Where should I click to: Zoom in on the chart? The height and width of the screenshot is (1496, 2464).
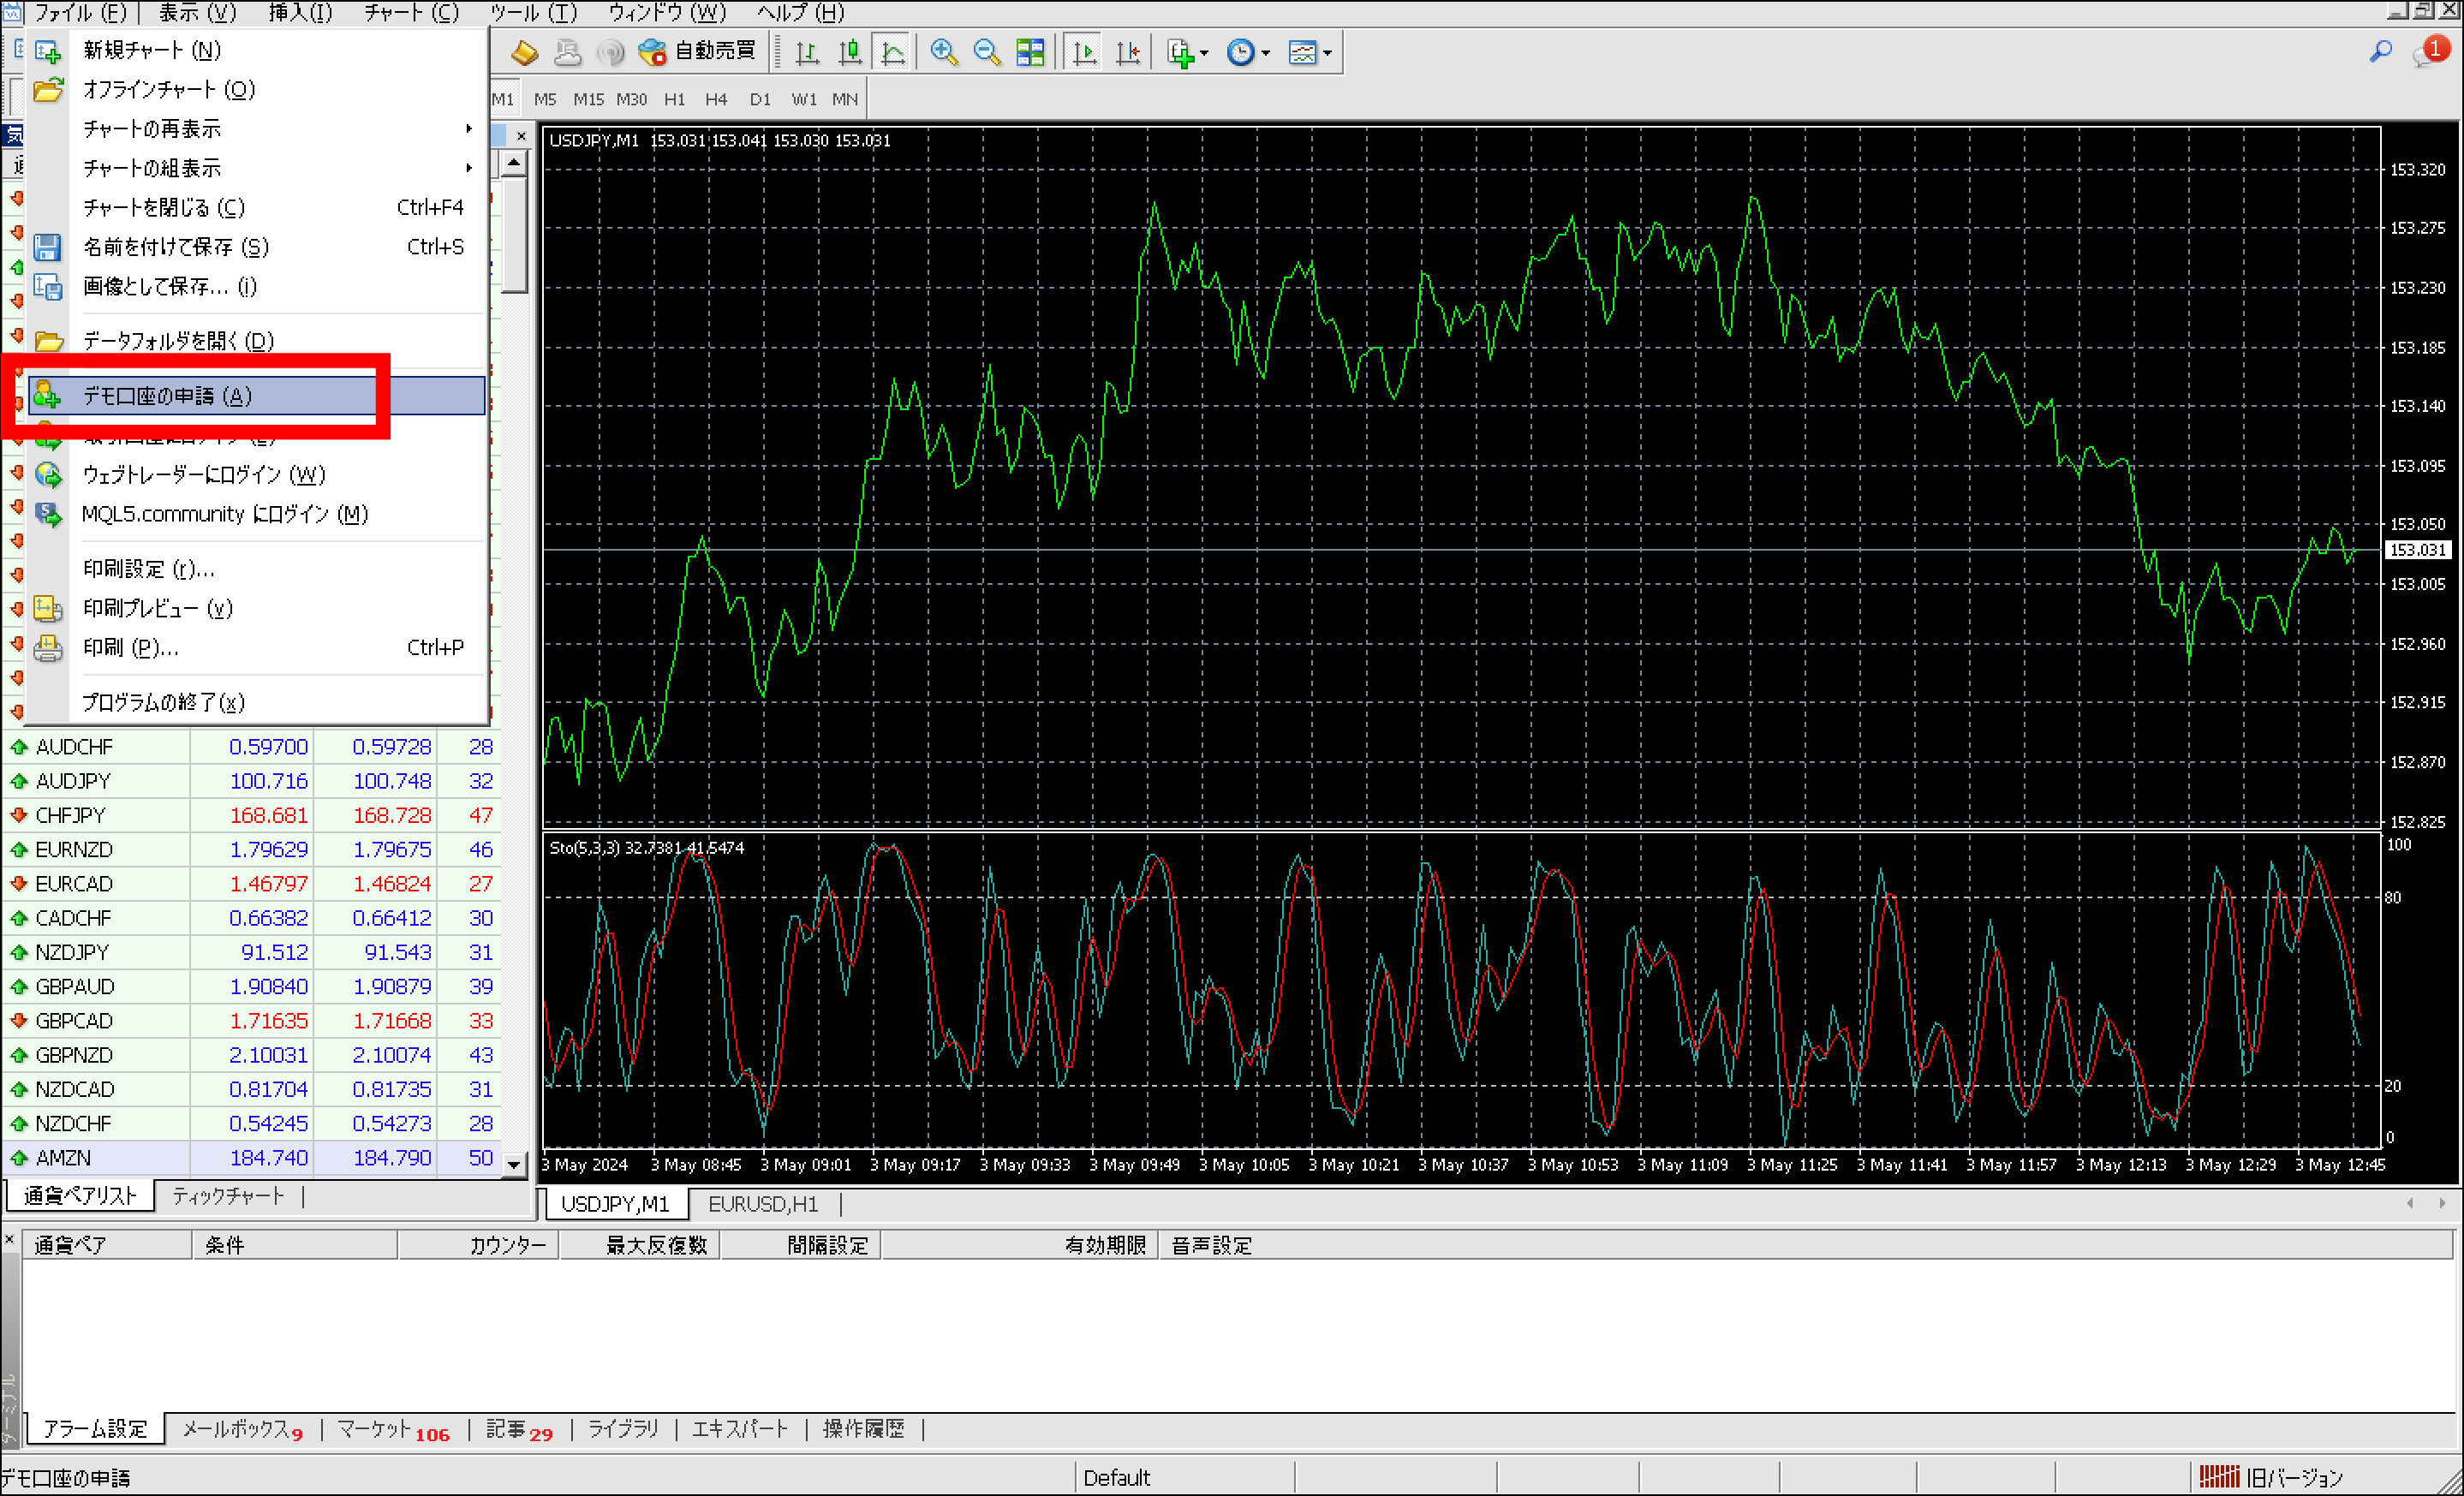pos(941,52)
